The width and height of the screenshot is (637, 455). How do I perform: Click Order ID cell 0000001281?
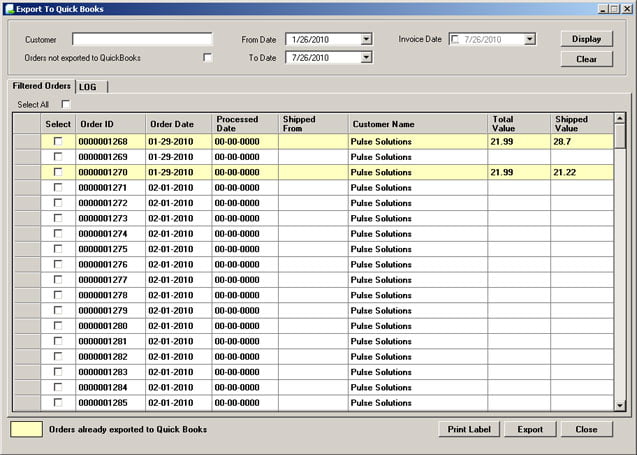(x=110, y=341)
